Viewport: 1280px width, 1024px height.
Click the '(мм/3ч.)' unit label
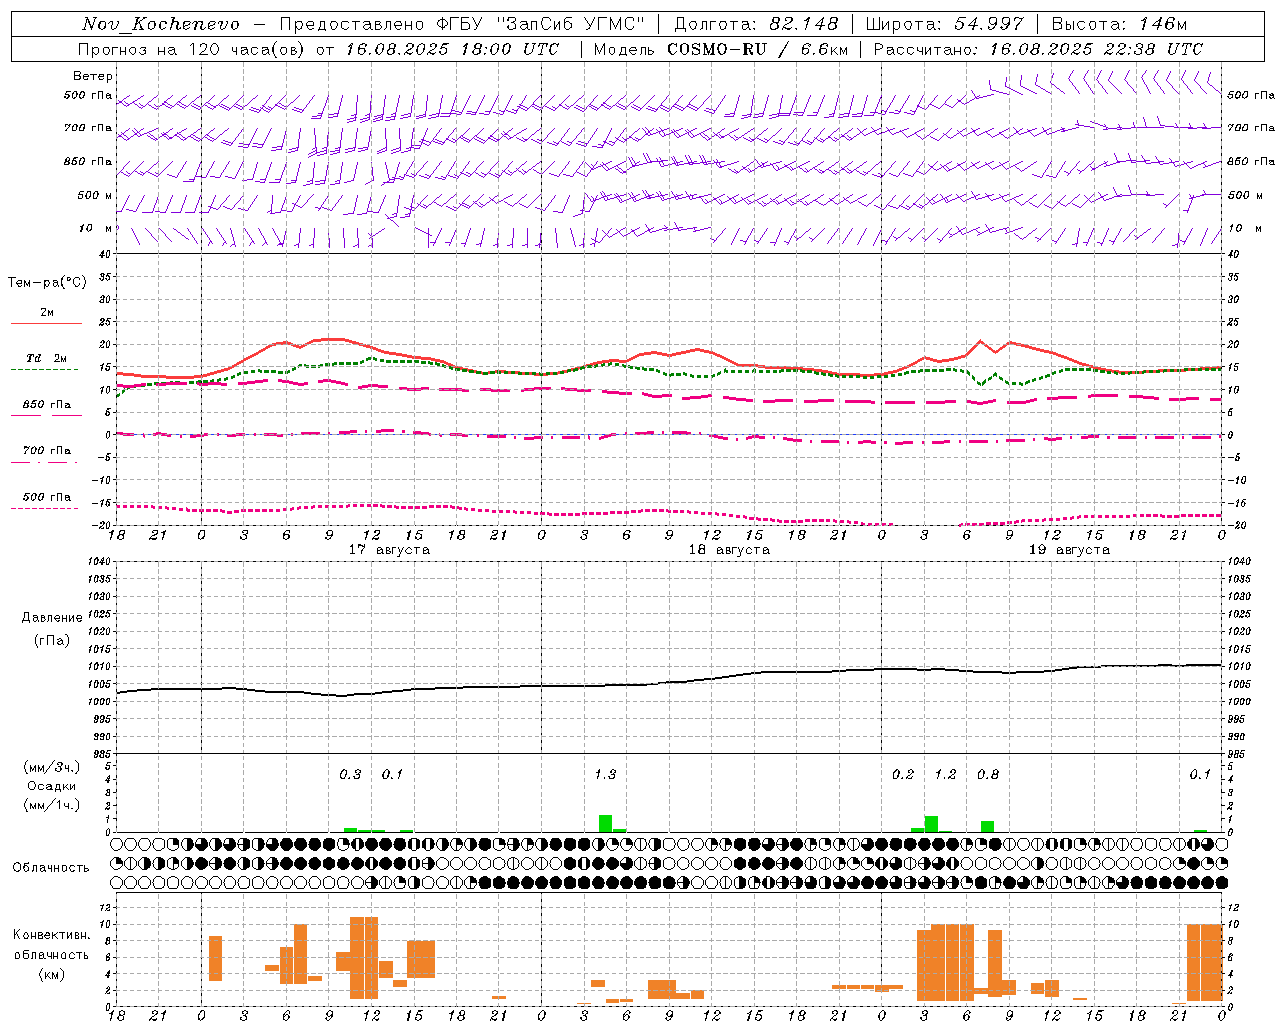point(52,767)
